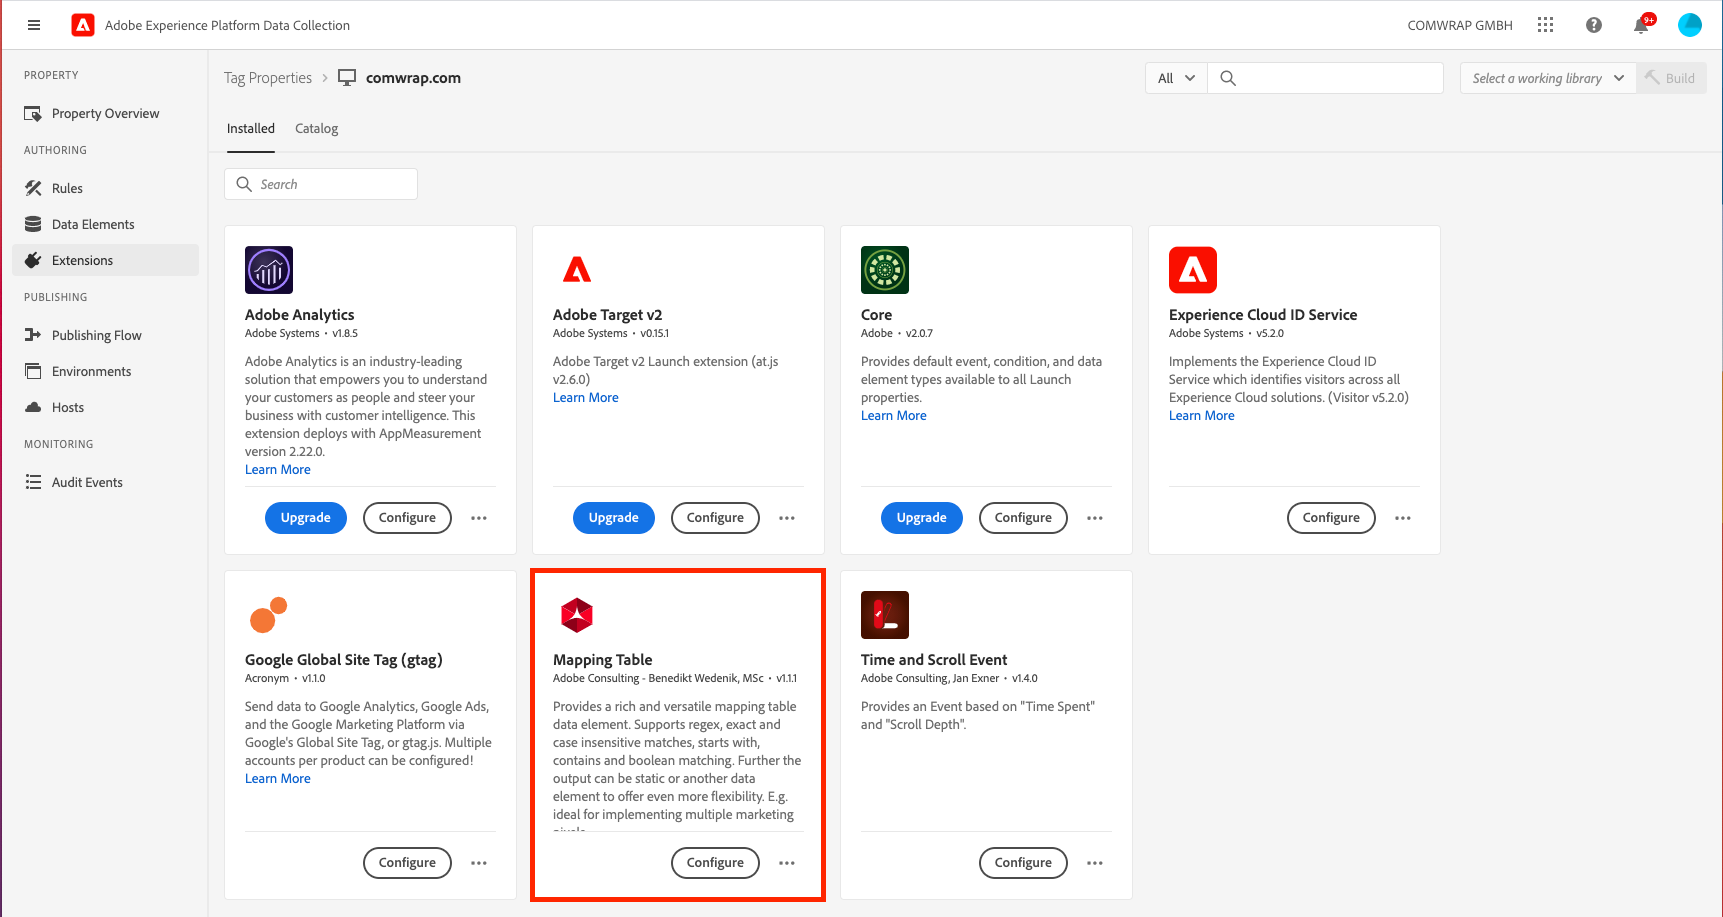
Task: Click the monitor icon next to comwrap.com
Action: pos(347,78)
